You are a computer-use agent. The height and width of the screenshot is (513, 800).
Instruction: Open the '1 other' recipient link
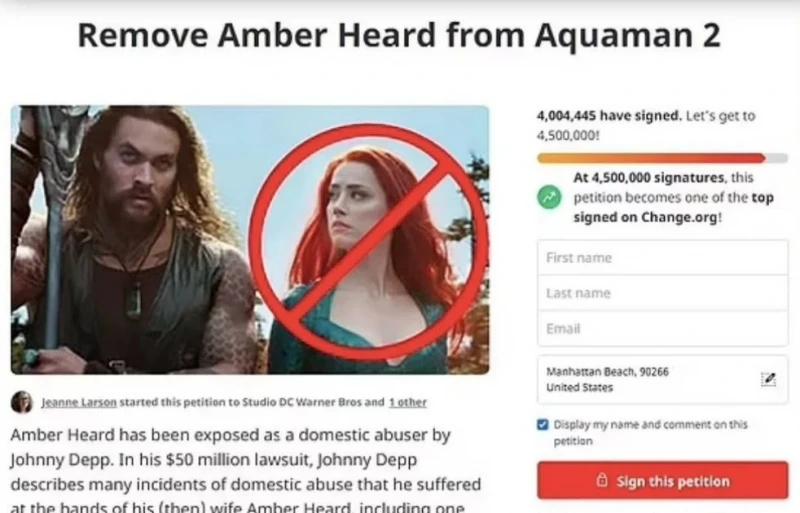(408, 402)
